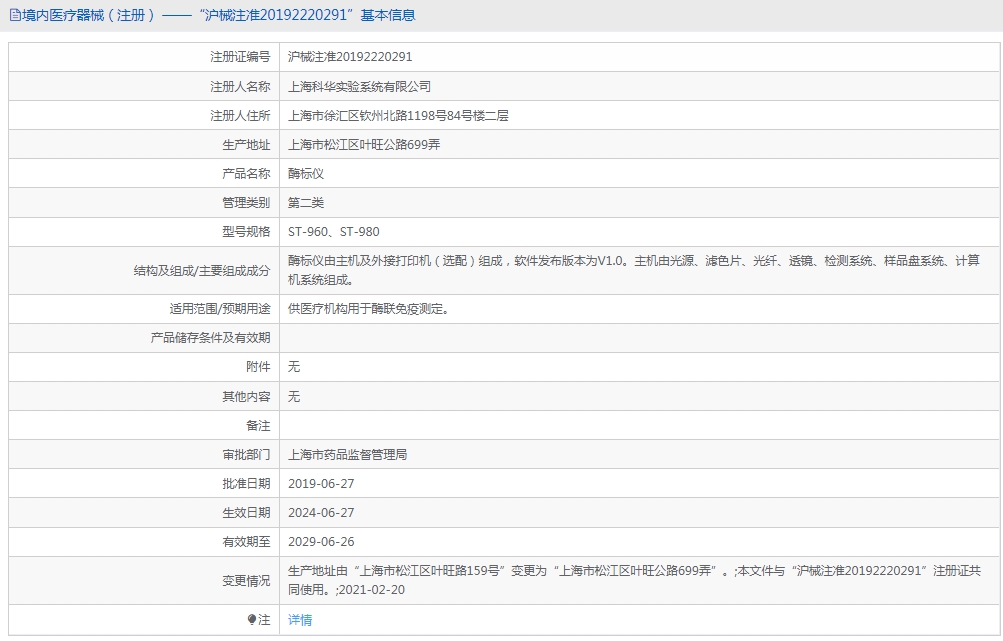Click the 管理类别 label
The image size is (1003, 641).
pos(246,203)
